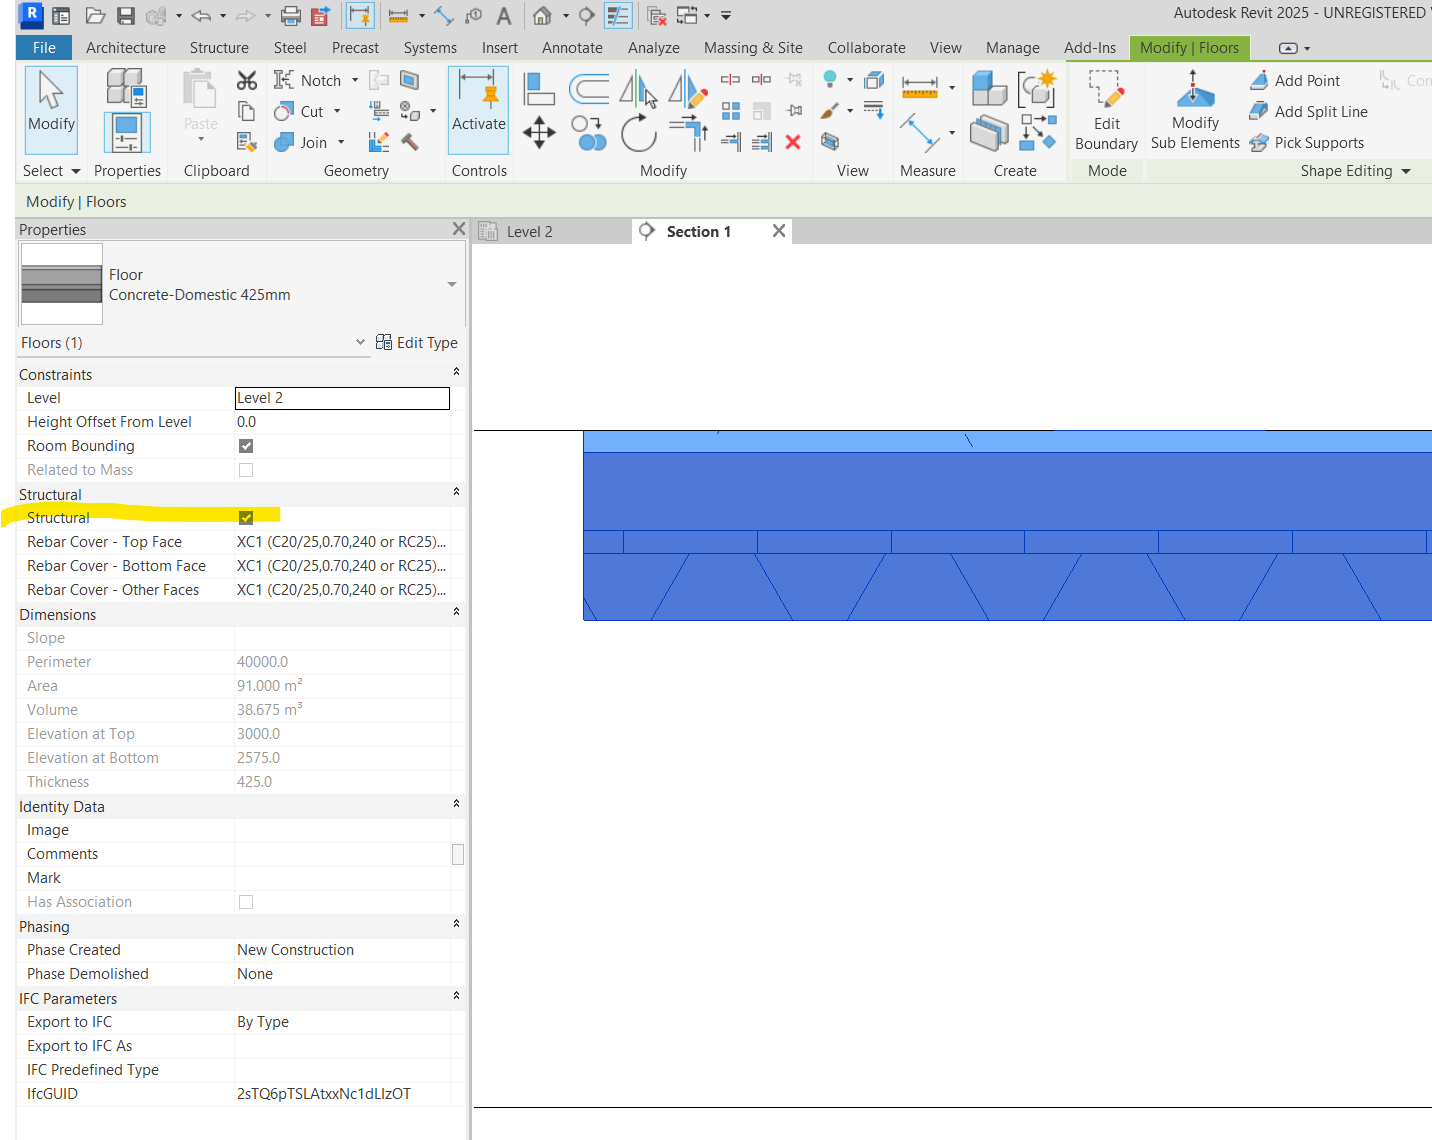1432x1140 pixels.
Task: Uncheck the highlighted Structural checkbox
Action: [x=246, y=517]
